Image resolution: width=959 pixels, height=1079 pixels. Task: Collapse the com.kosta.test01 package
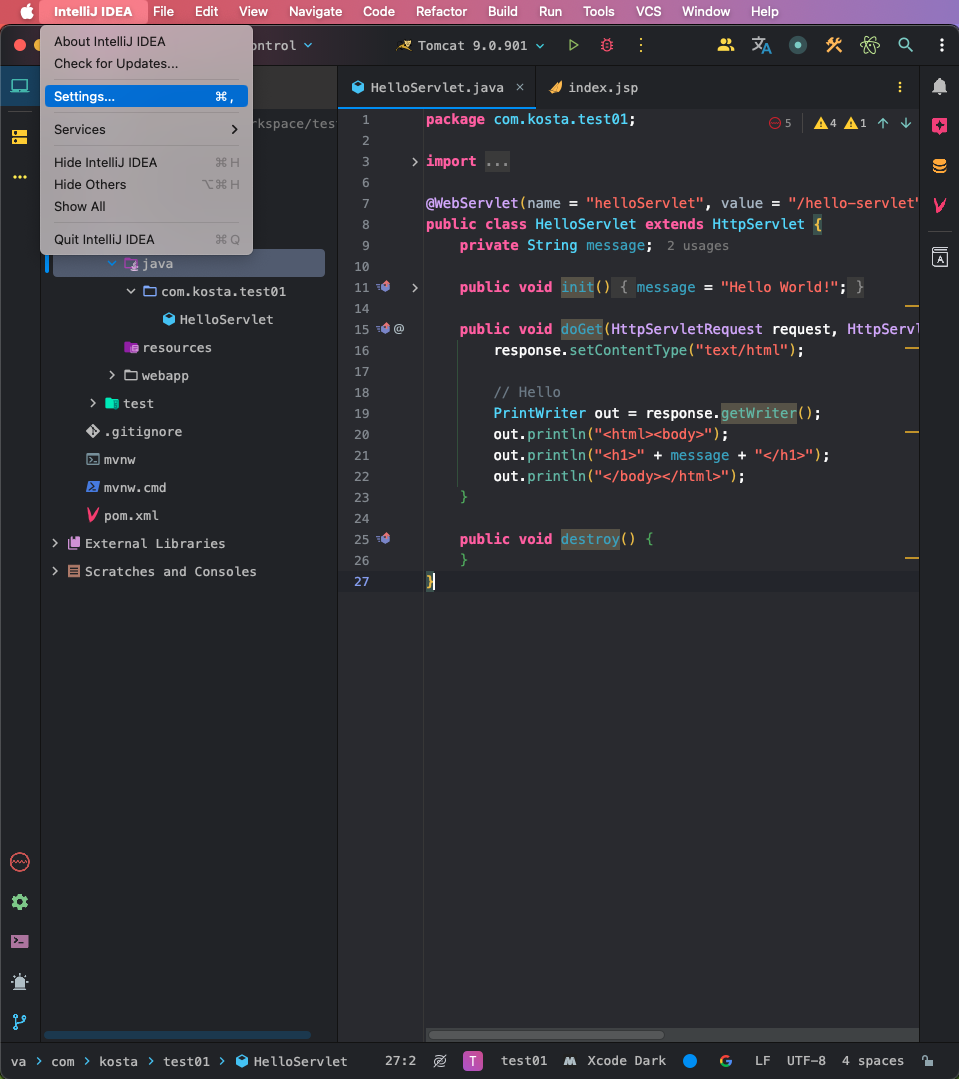[131, 292]
